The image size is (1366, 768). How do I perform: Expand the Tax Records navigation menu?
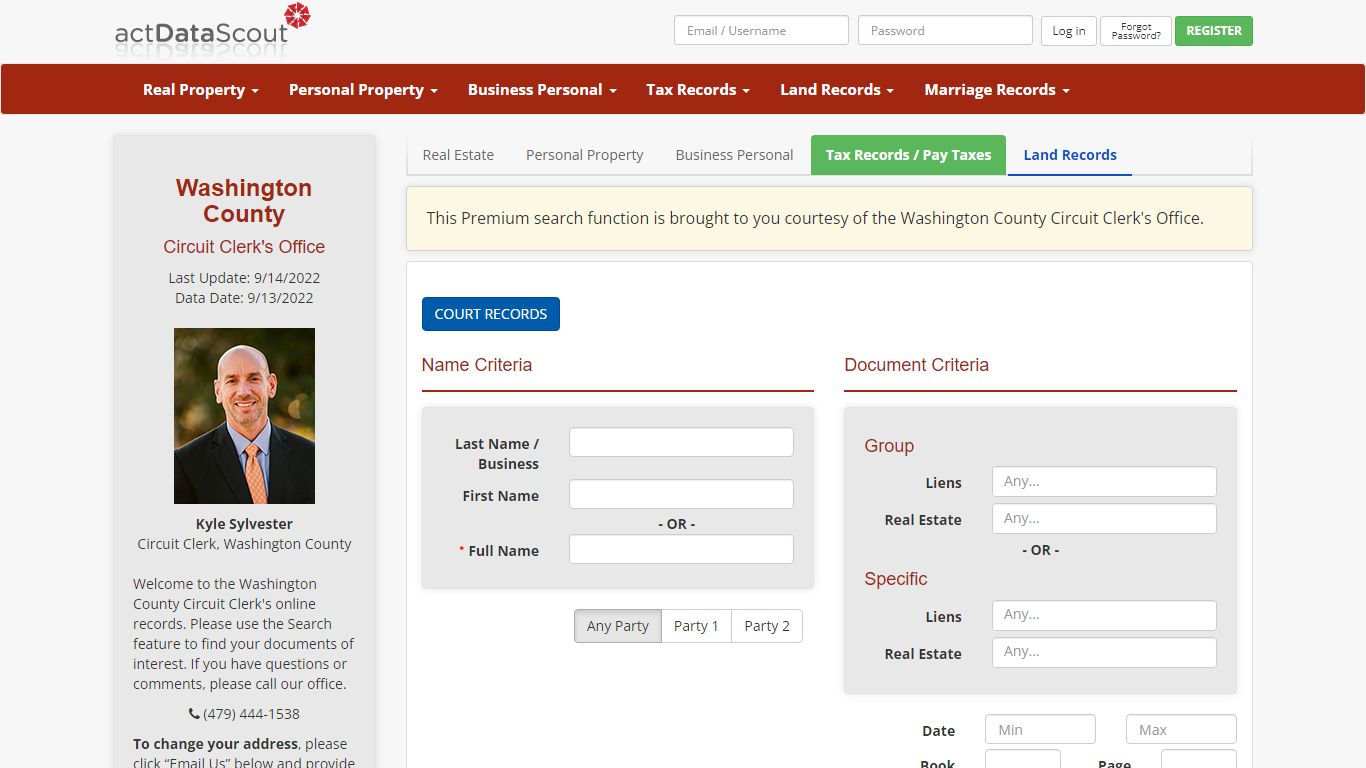point(698,89)
